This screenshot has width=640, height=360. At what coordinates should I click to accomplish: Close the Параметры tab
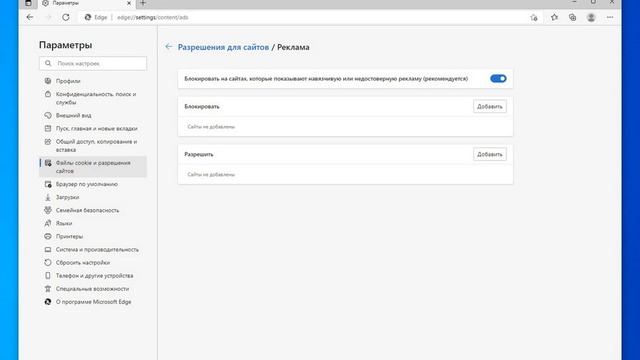[129, 3]
